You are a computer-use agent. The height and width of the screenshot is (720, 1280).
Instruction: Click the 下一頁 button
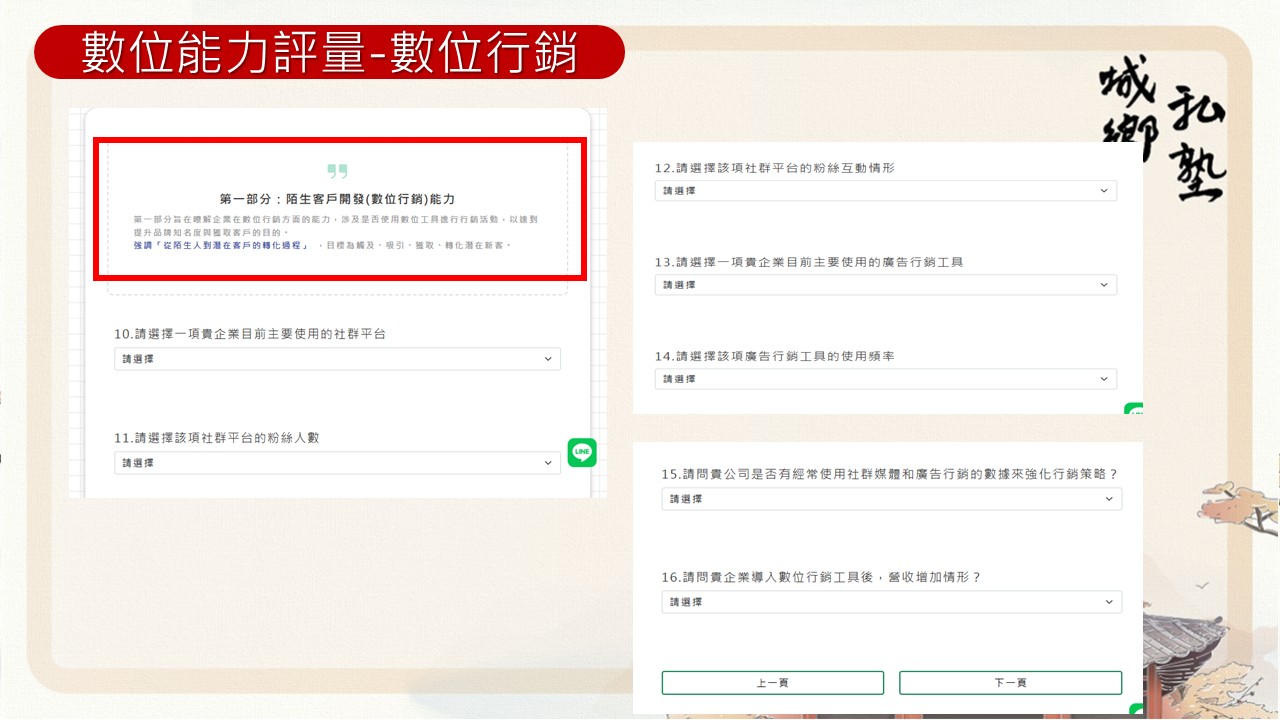point(1010,682)
